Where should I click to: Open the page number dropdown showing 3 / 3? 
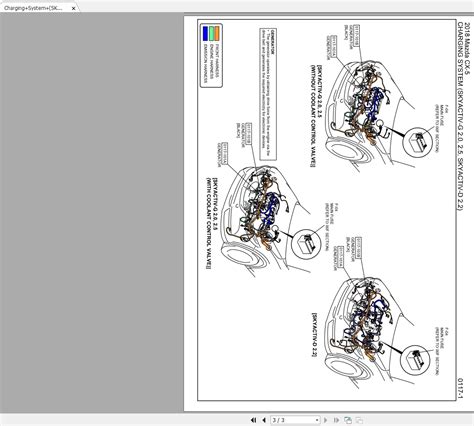295,420
